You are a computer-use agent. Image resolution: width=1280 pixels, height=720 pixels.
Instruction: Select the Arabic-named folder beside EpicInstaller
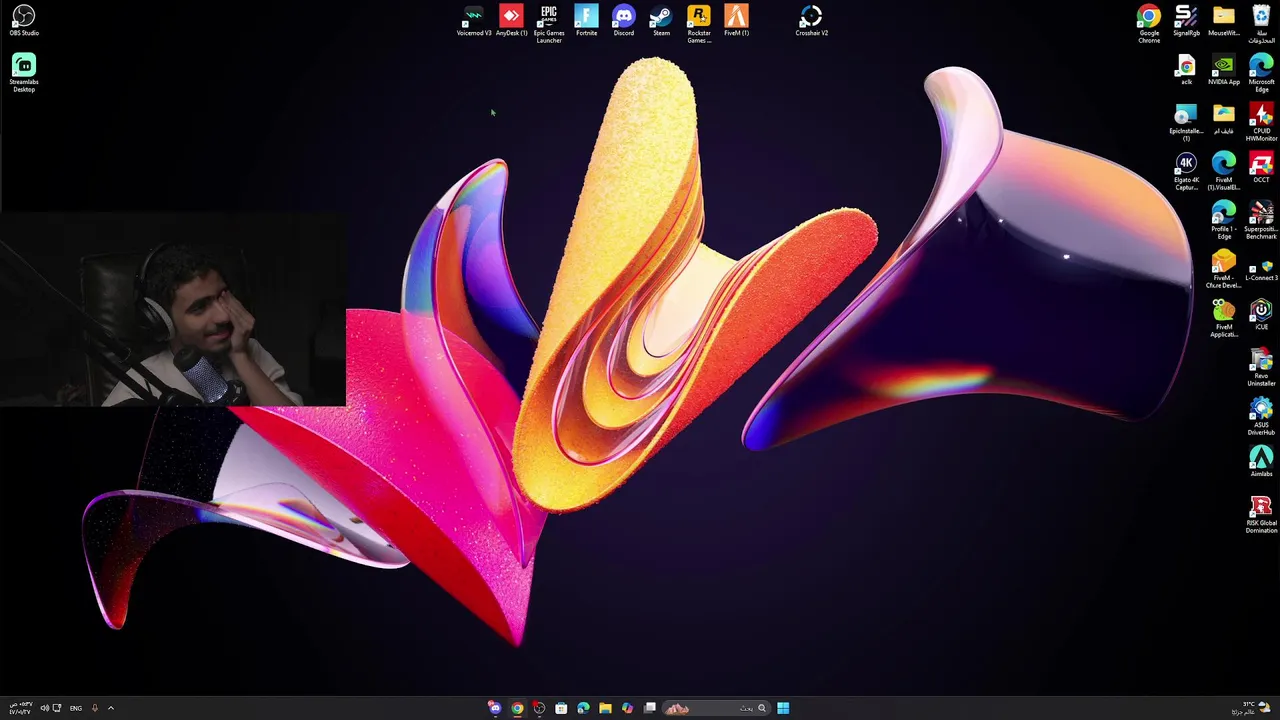[1224, 119]
